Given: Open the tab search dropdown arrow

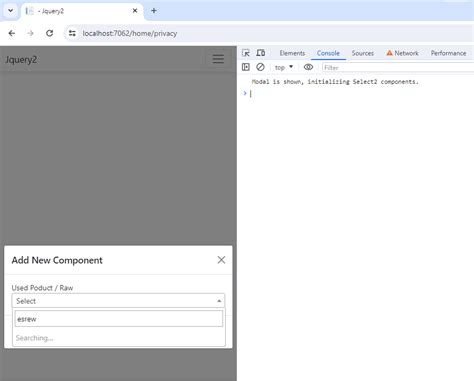Looking at the screenshot, I should pos(10,11).
